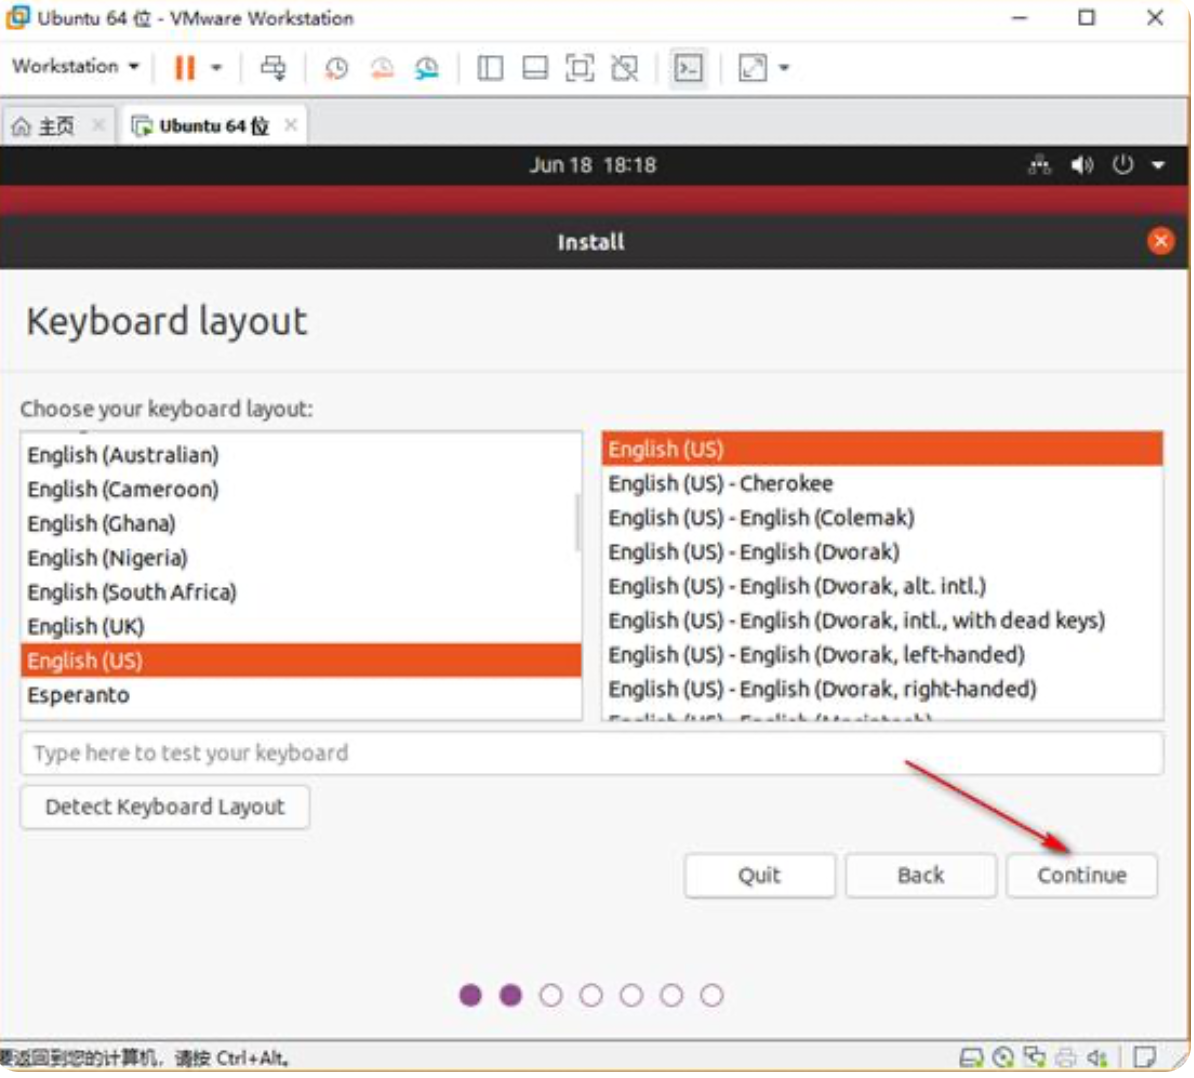Select English (Ghana) layout
This screenshot has width=1194, height=1078.
301,524
